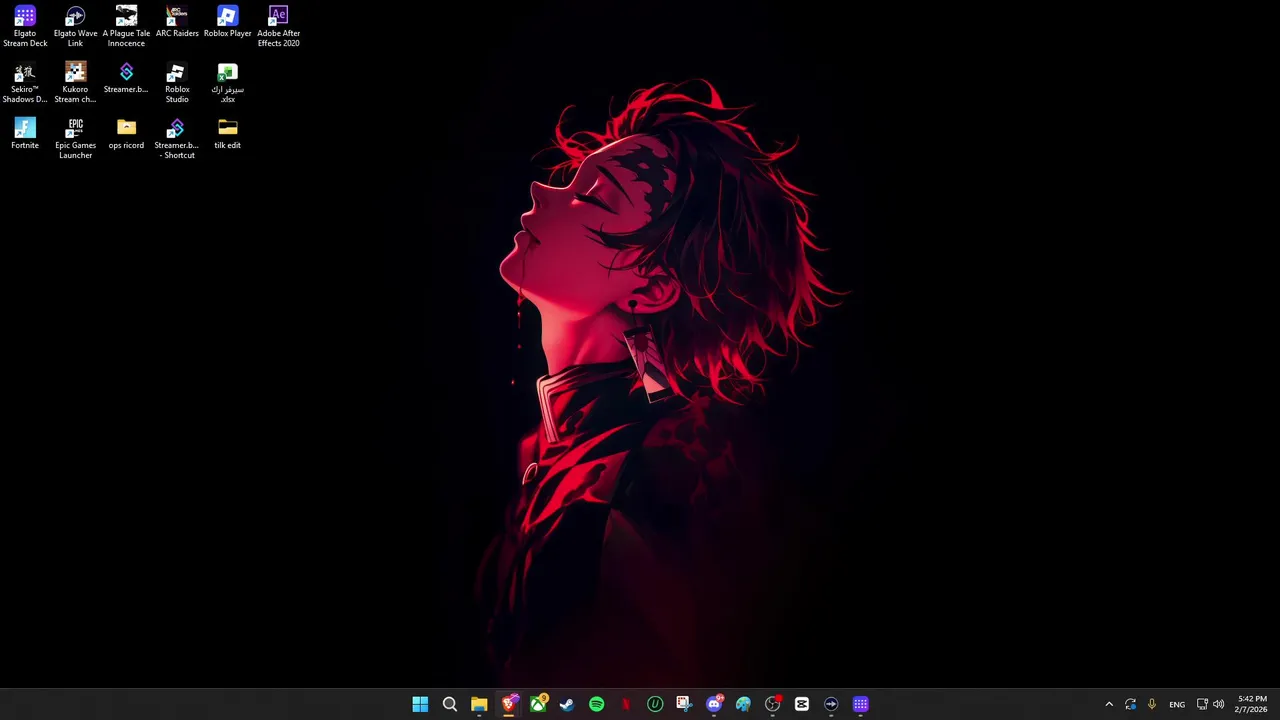This screenshot has height=720, width=1280.
Task: Open IObit Uninstaller from the taskbar
Action: [655, 704]
